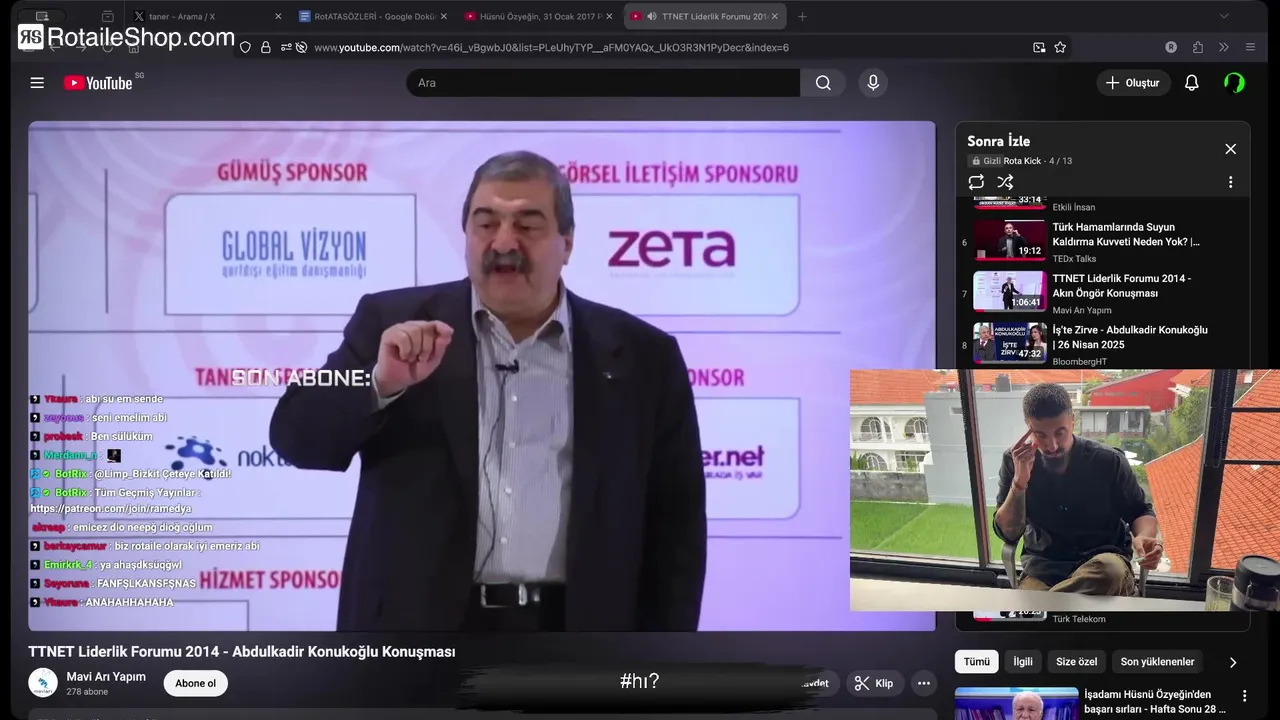Show more filter chips with arrow

pos(1232,662)
